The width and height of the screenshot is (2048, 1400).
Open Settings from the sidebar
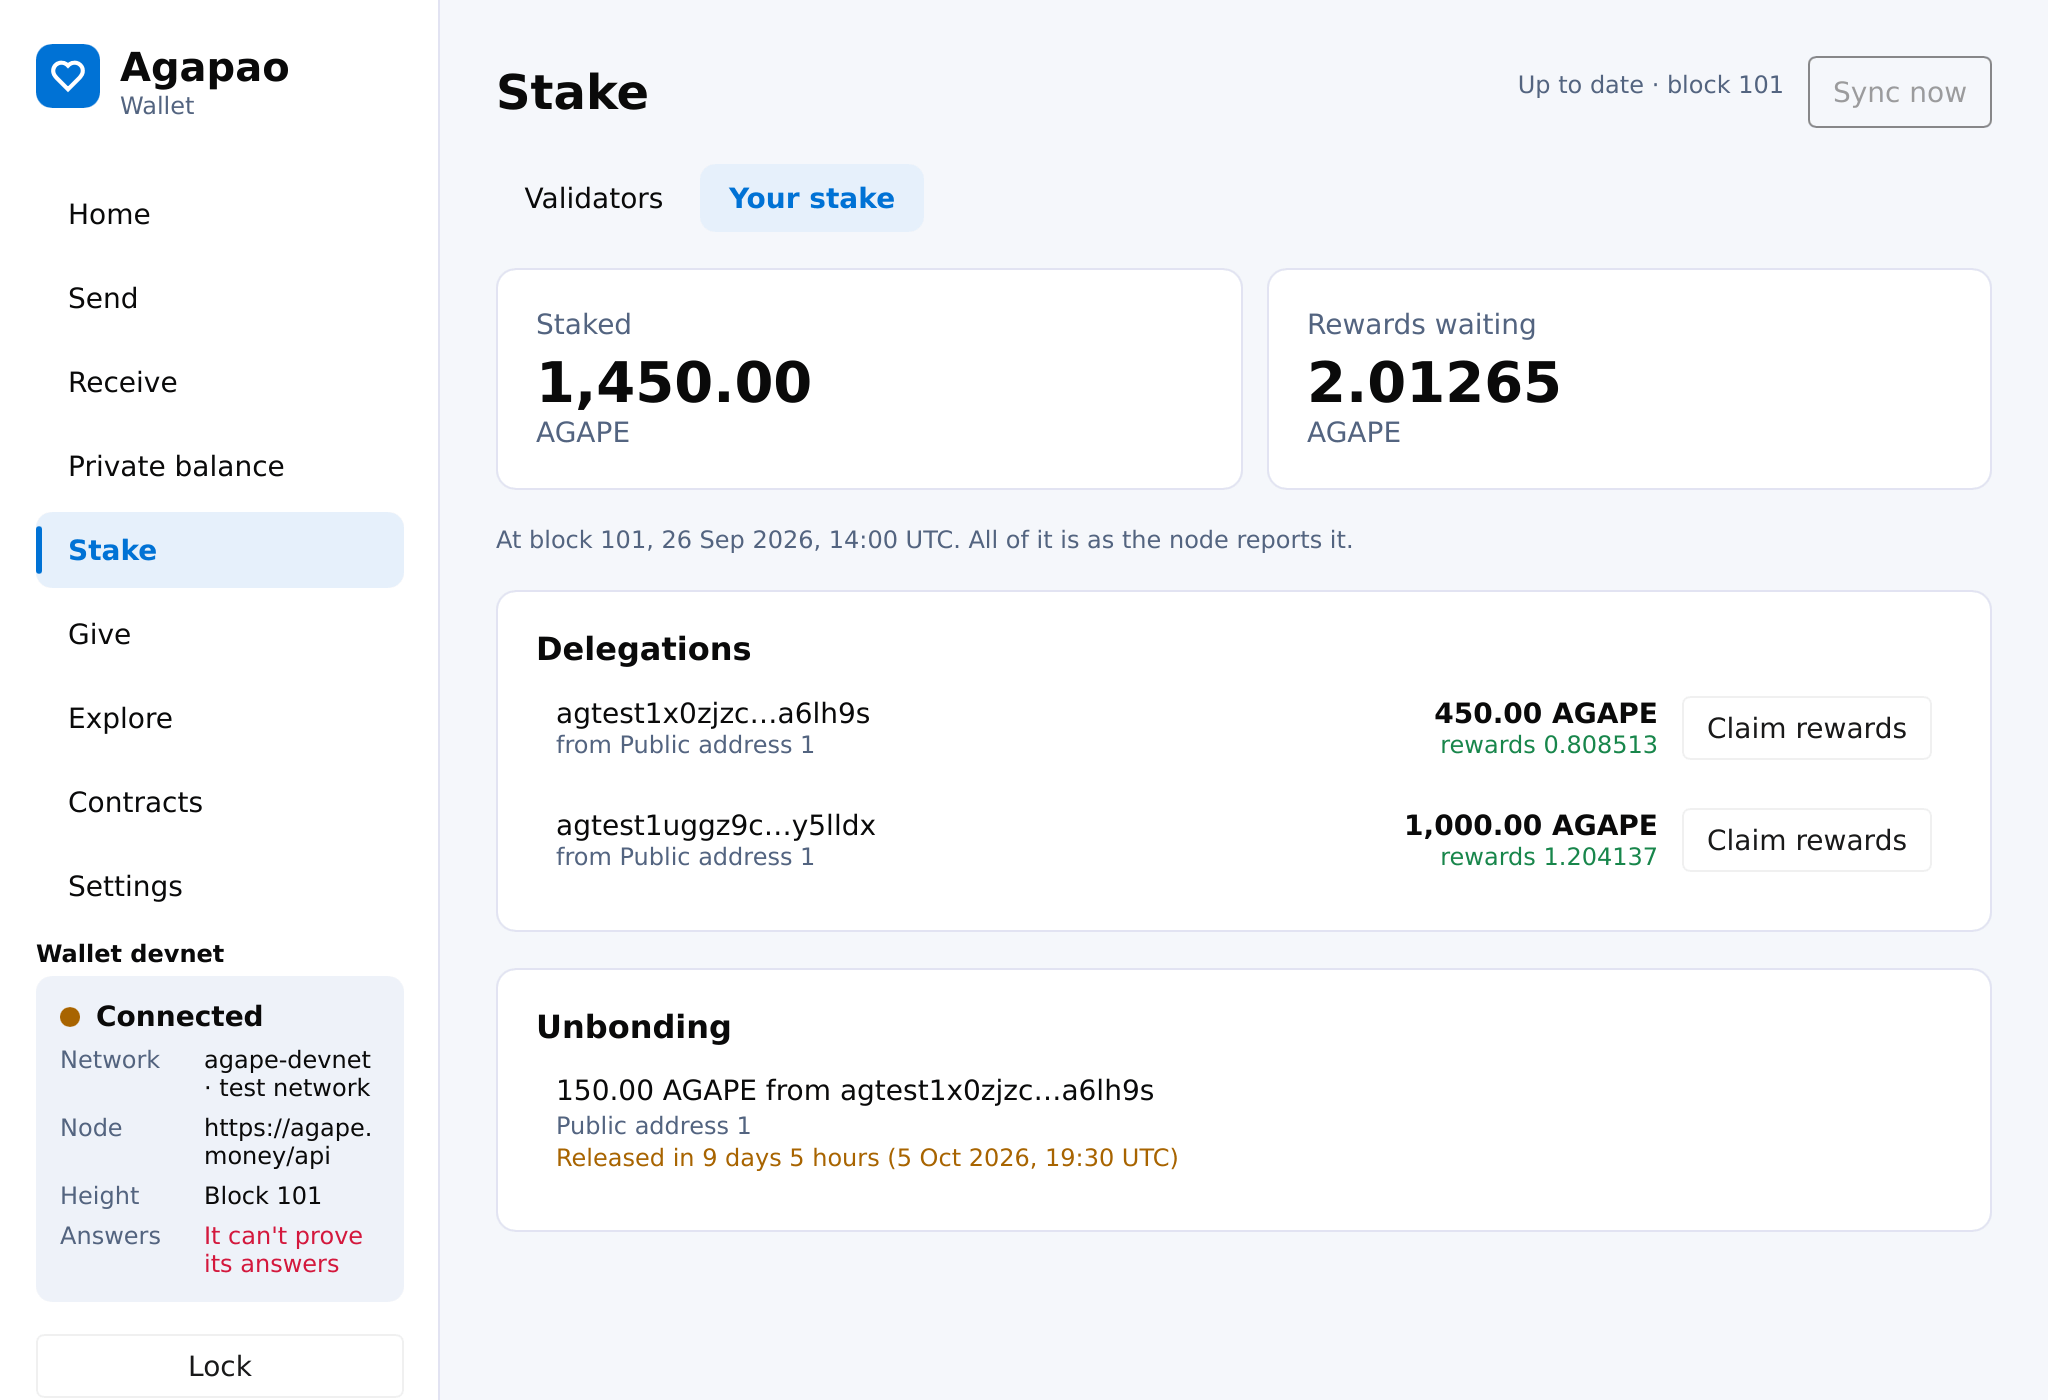pos(220,886)
